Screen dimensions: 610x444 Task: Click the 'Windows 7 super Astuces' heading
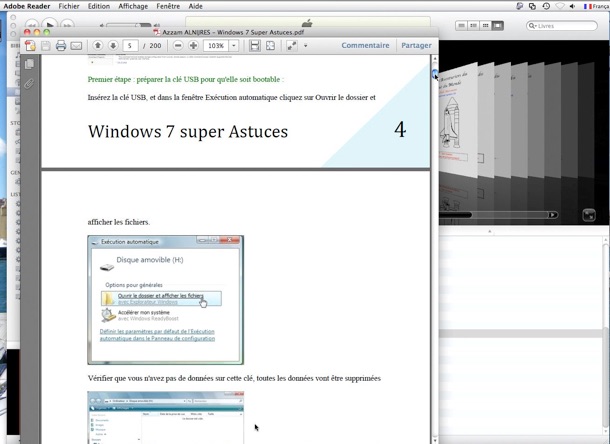coord(188,132)
